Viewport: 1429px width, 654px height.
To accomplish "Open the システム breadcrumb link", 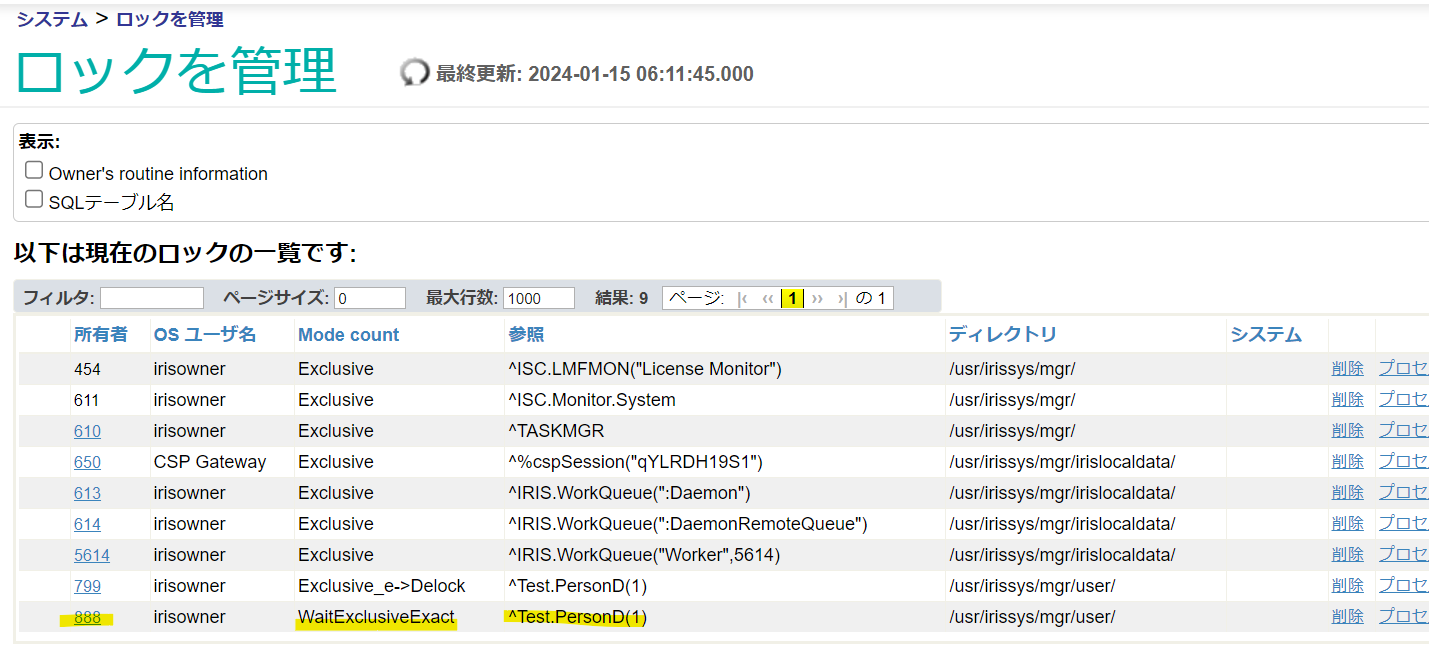I will pyautogui.click(x=52, y=19).
